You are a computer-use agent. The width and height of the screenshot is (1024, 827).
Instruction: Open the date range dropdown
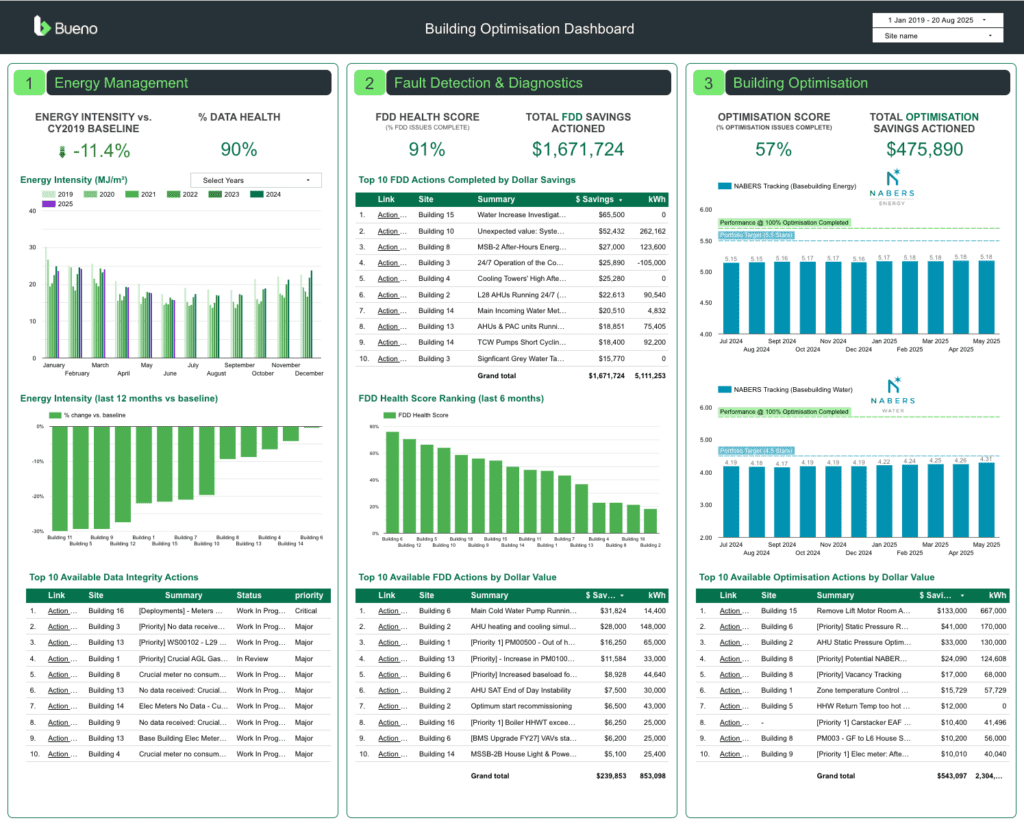pos(936,19)
